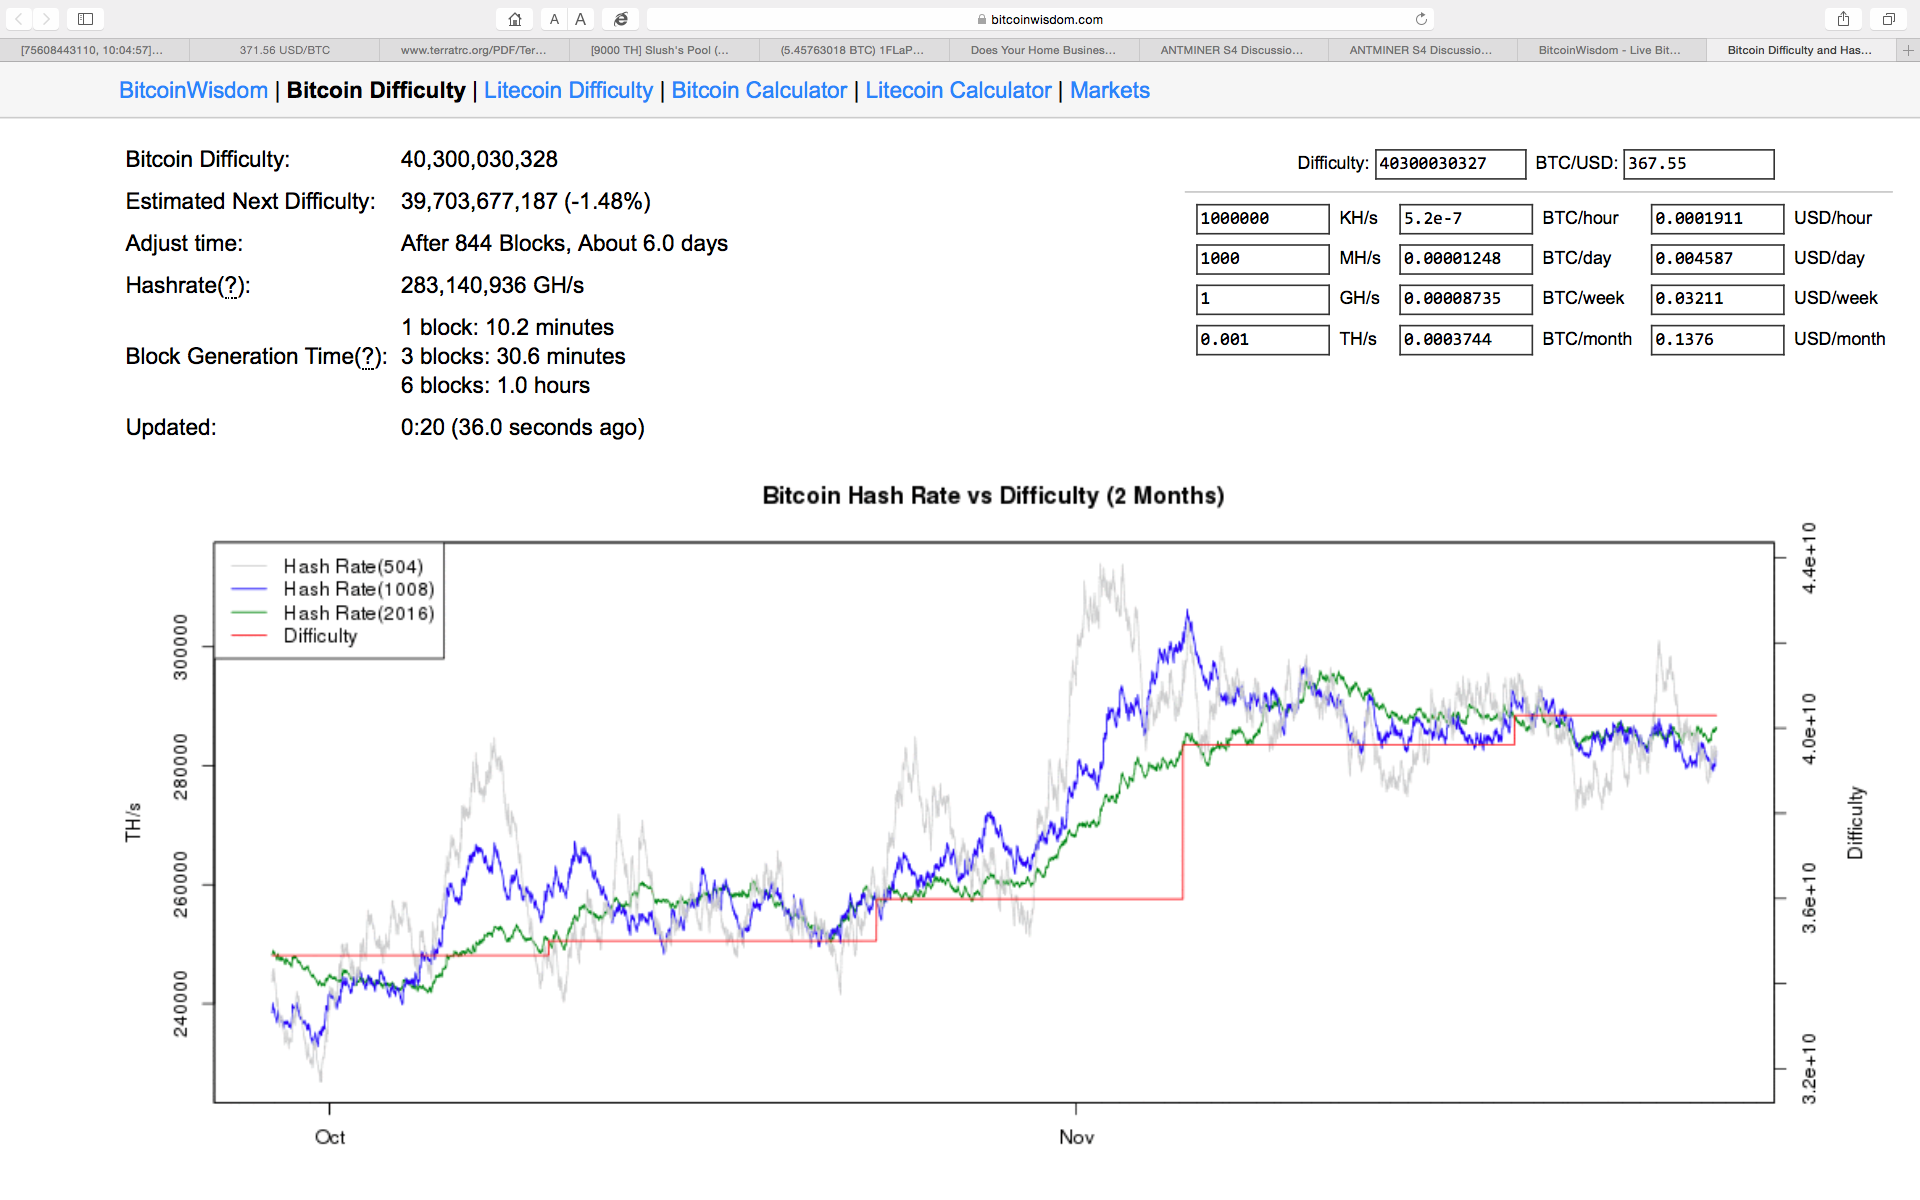Screen dimensions: 1920x1200
Task: Decrease text size with small A
Action: coord(554,19)
